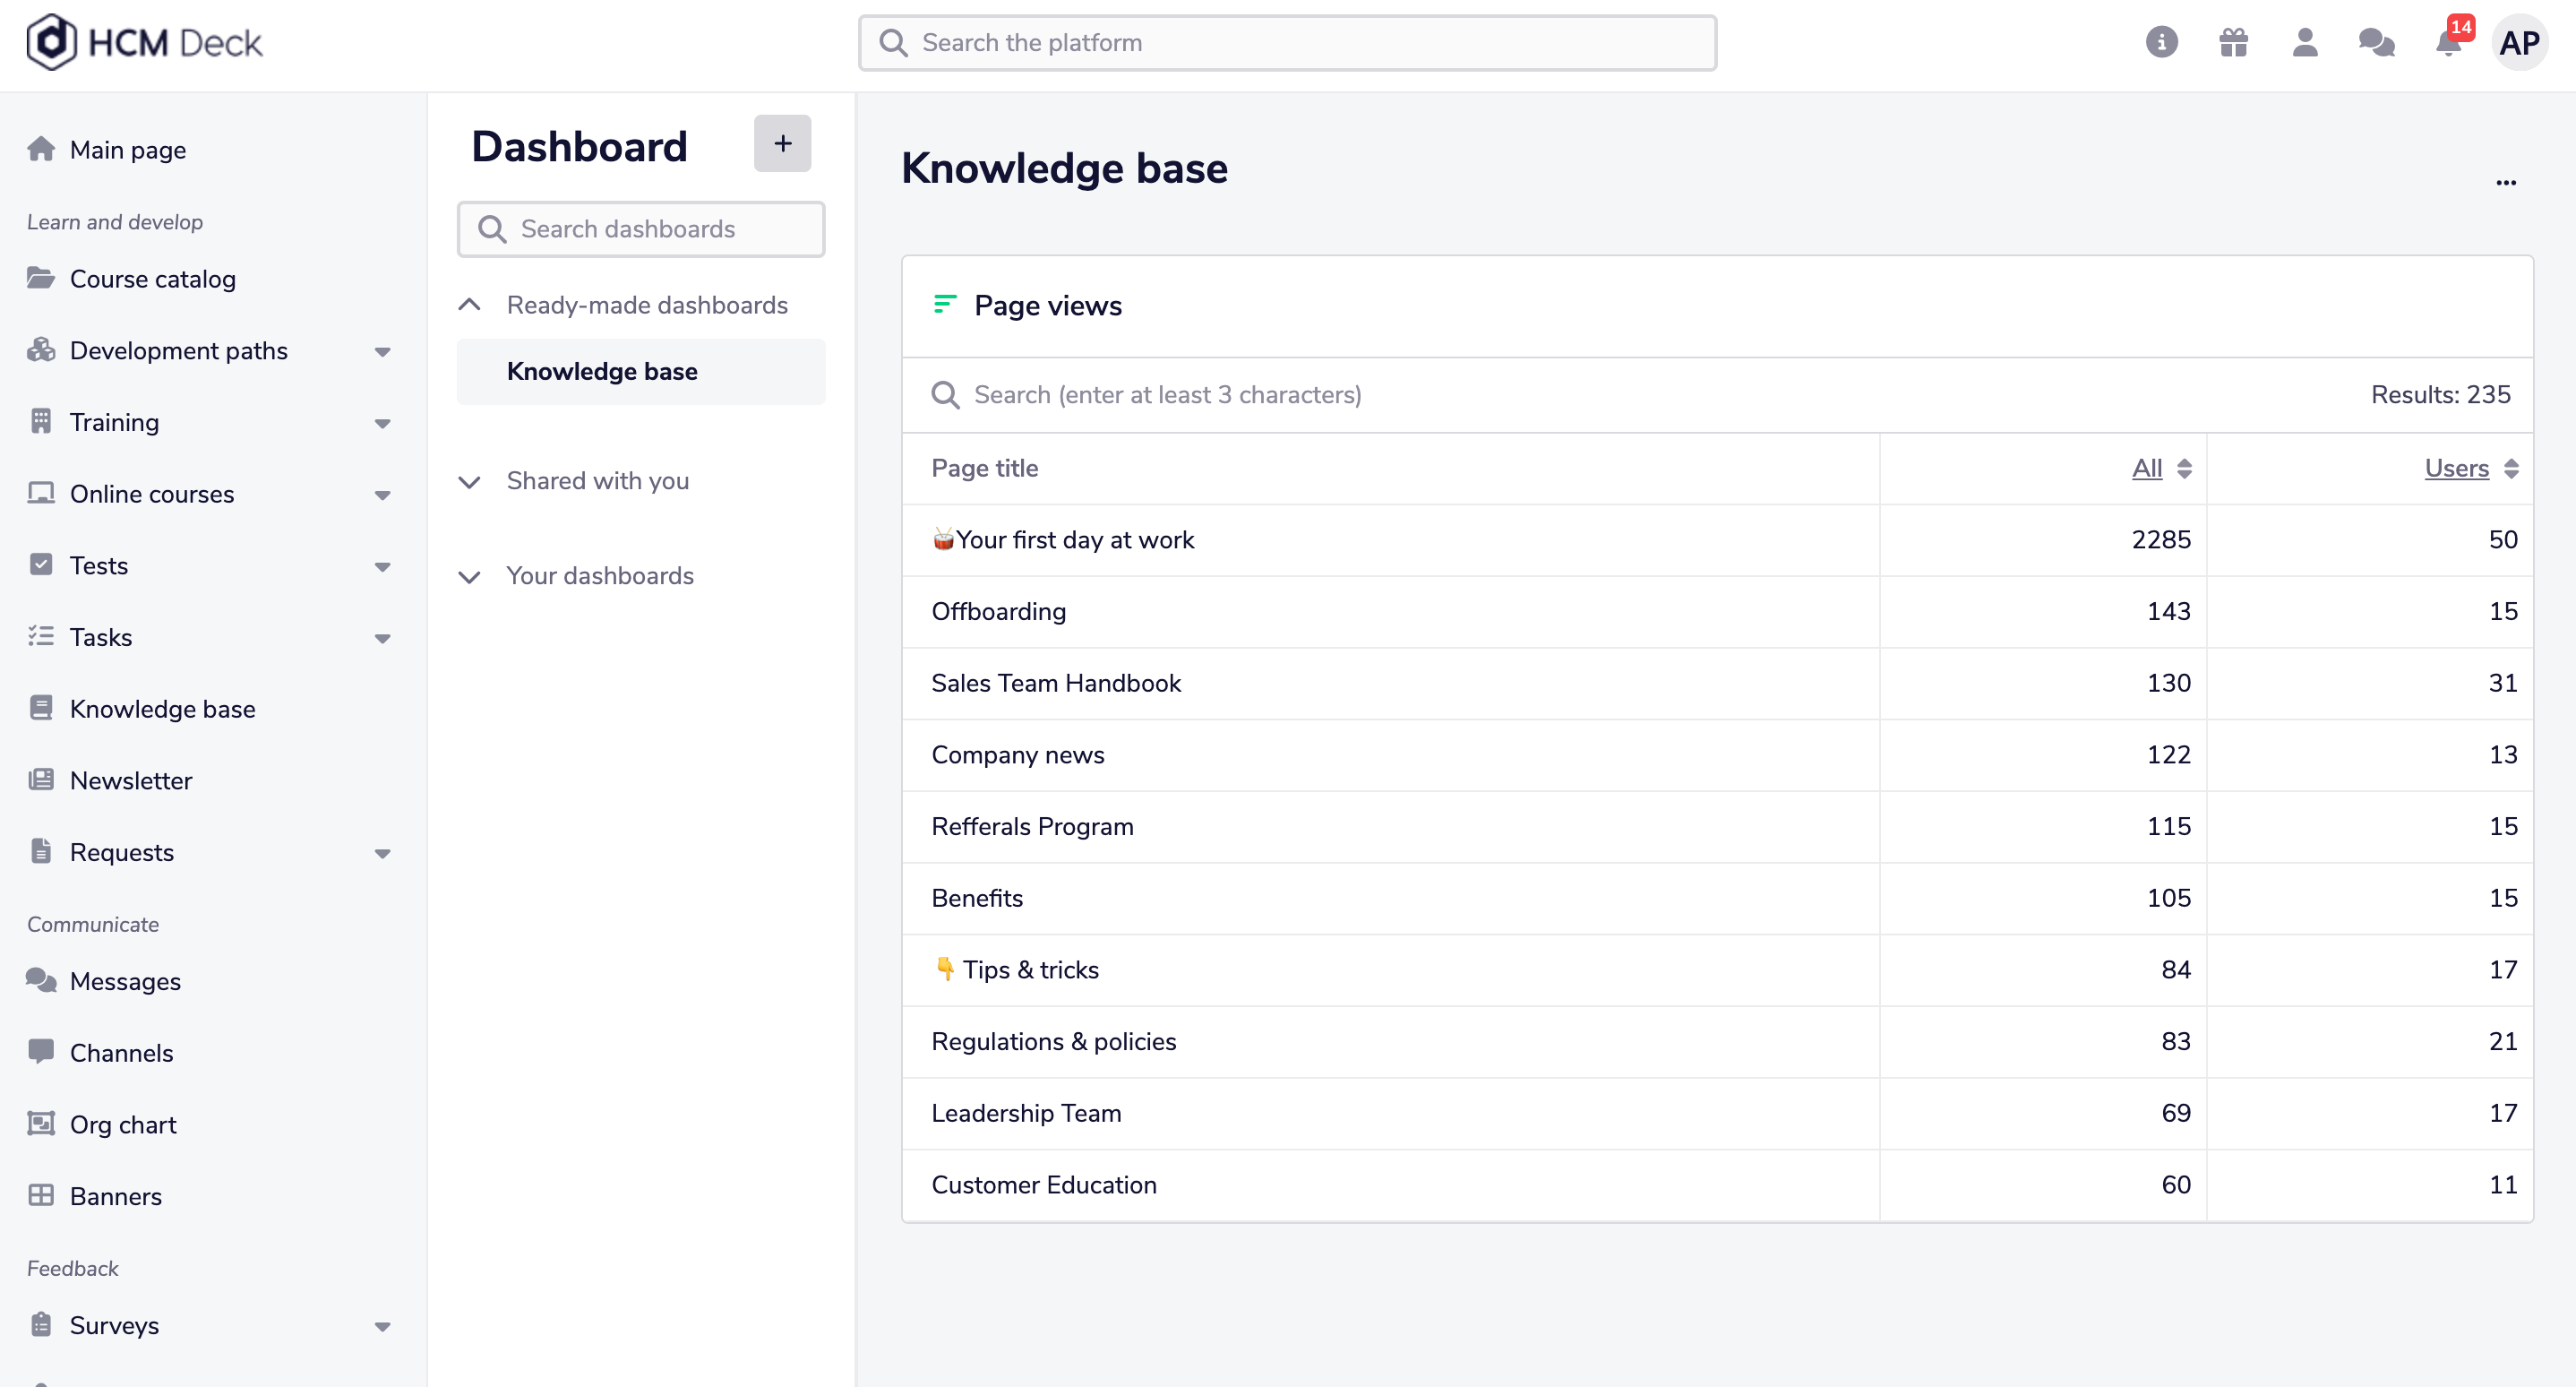
Task: Expand Your dashboards section
Action: [469, 577]
